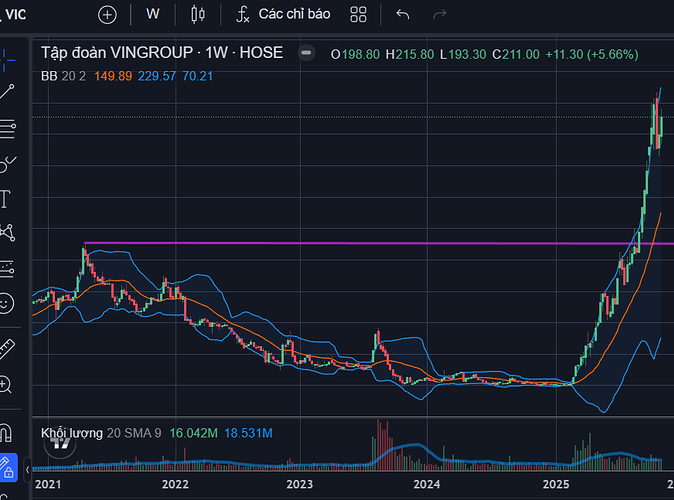Click the undo arrow button
Image resolution: width=674 pixels, height=500 pixels.
tap(403, 14)
